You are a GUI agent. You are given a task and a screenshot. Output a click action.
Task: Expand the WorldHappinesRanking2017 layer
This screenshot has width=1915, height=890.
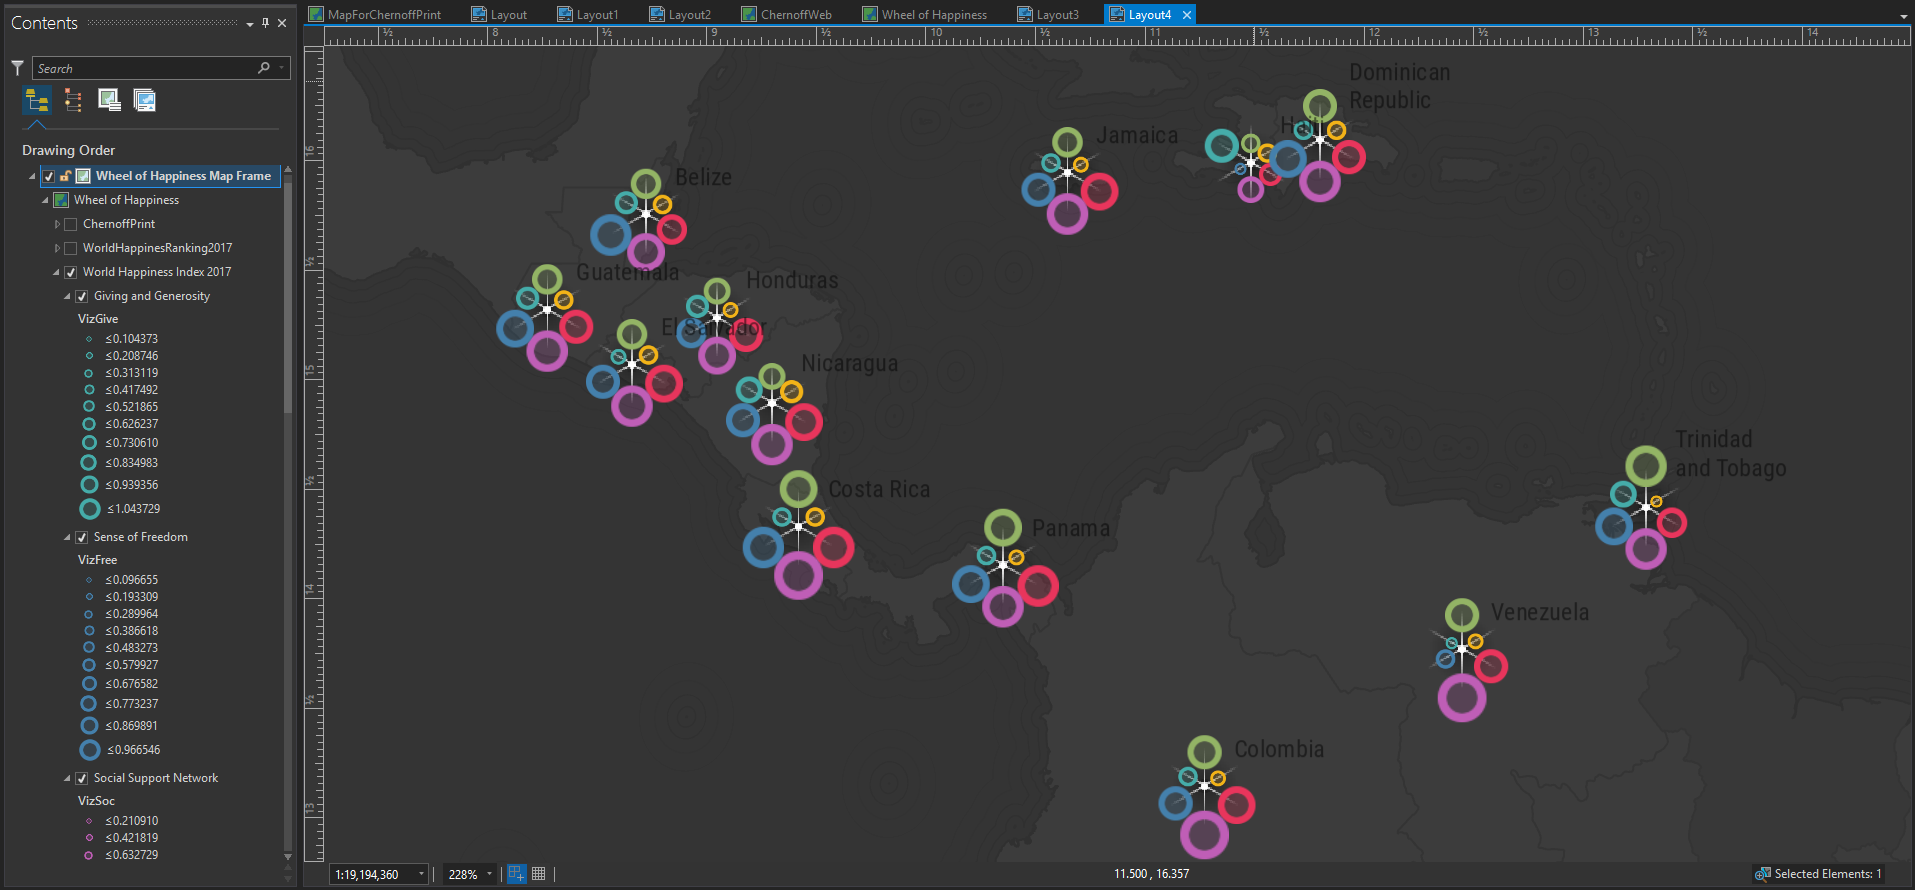[x=57, y=248]
